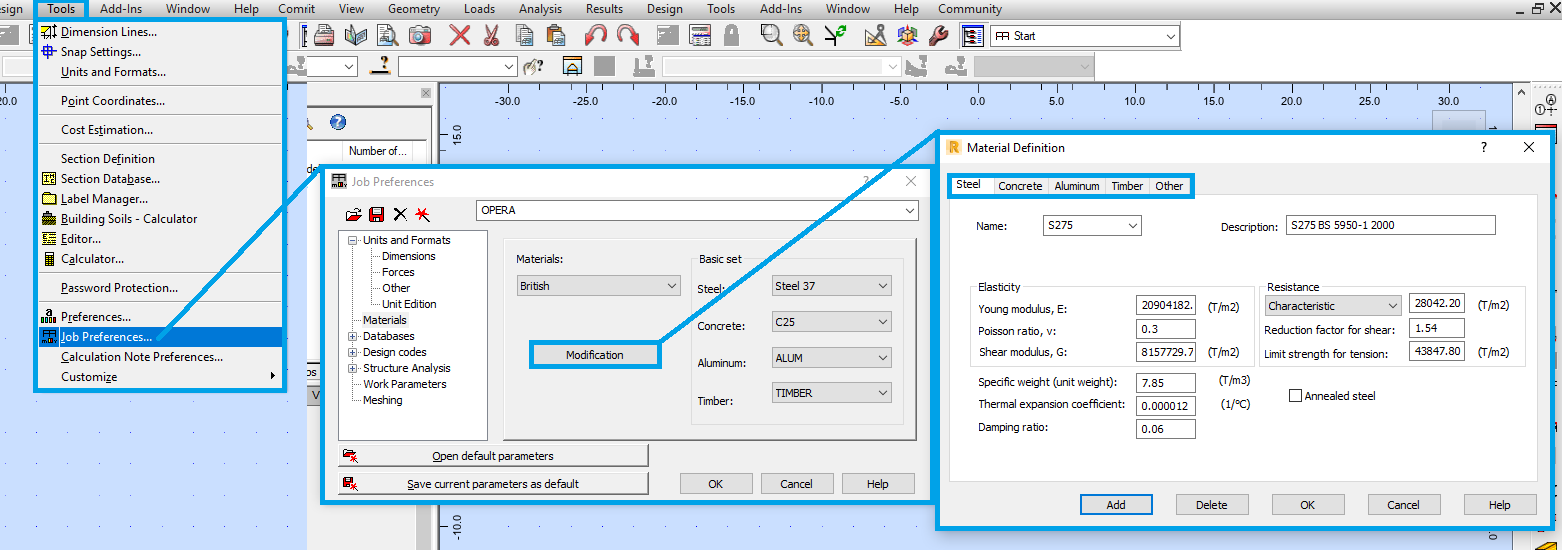
Task: Click the black X delete icon in Job Preferences
Action: point(400,214)
